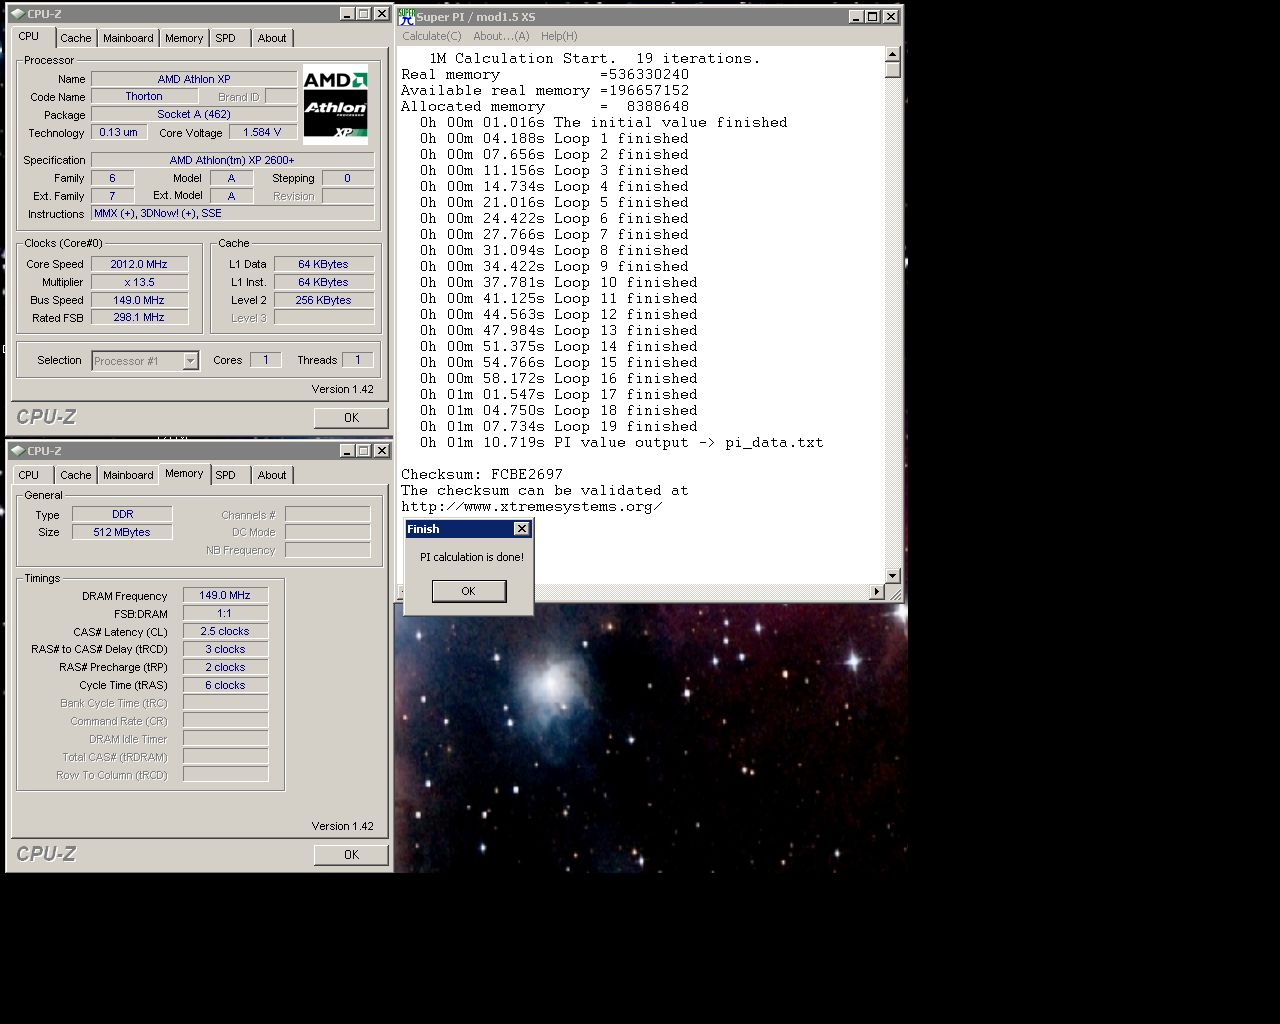1280x1024 pixels.
Task: Click the Loop 19 finished line
Action: [559, 426]
